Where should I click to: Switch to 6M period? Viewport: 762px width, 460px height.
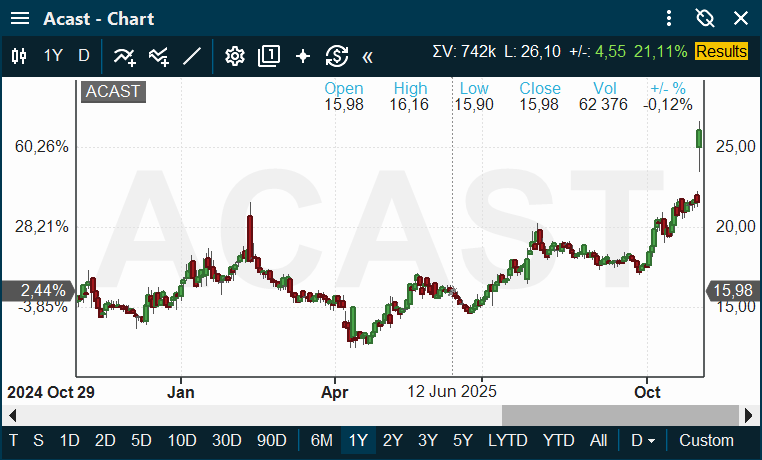(322, 441)
